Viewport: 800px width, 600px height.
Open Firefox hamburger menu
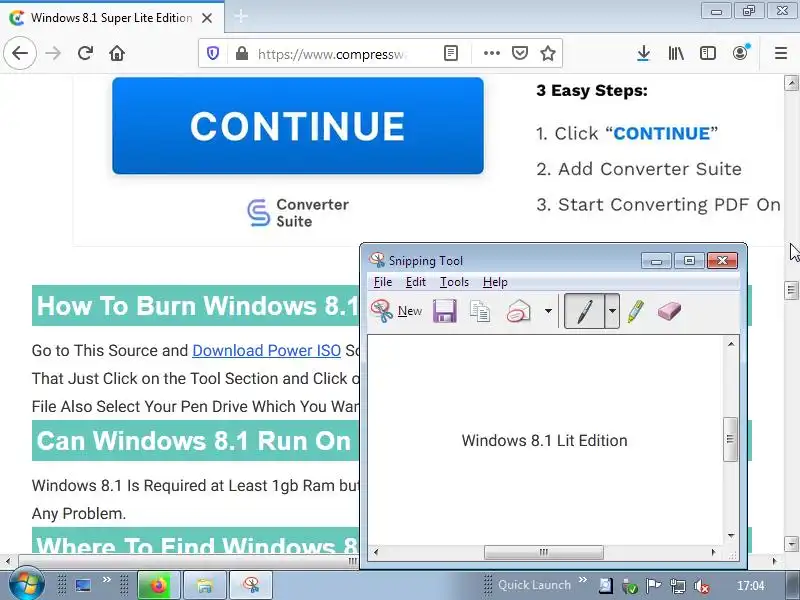tap(781, 53)
